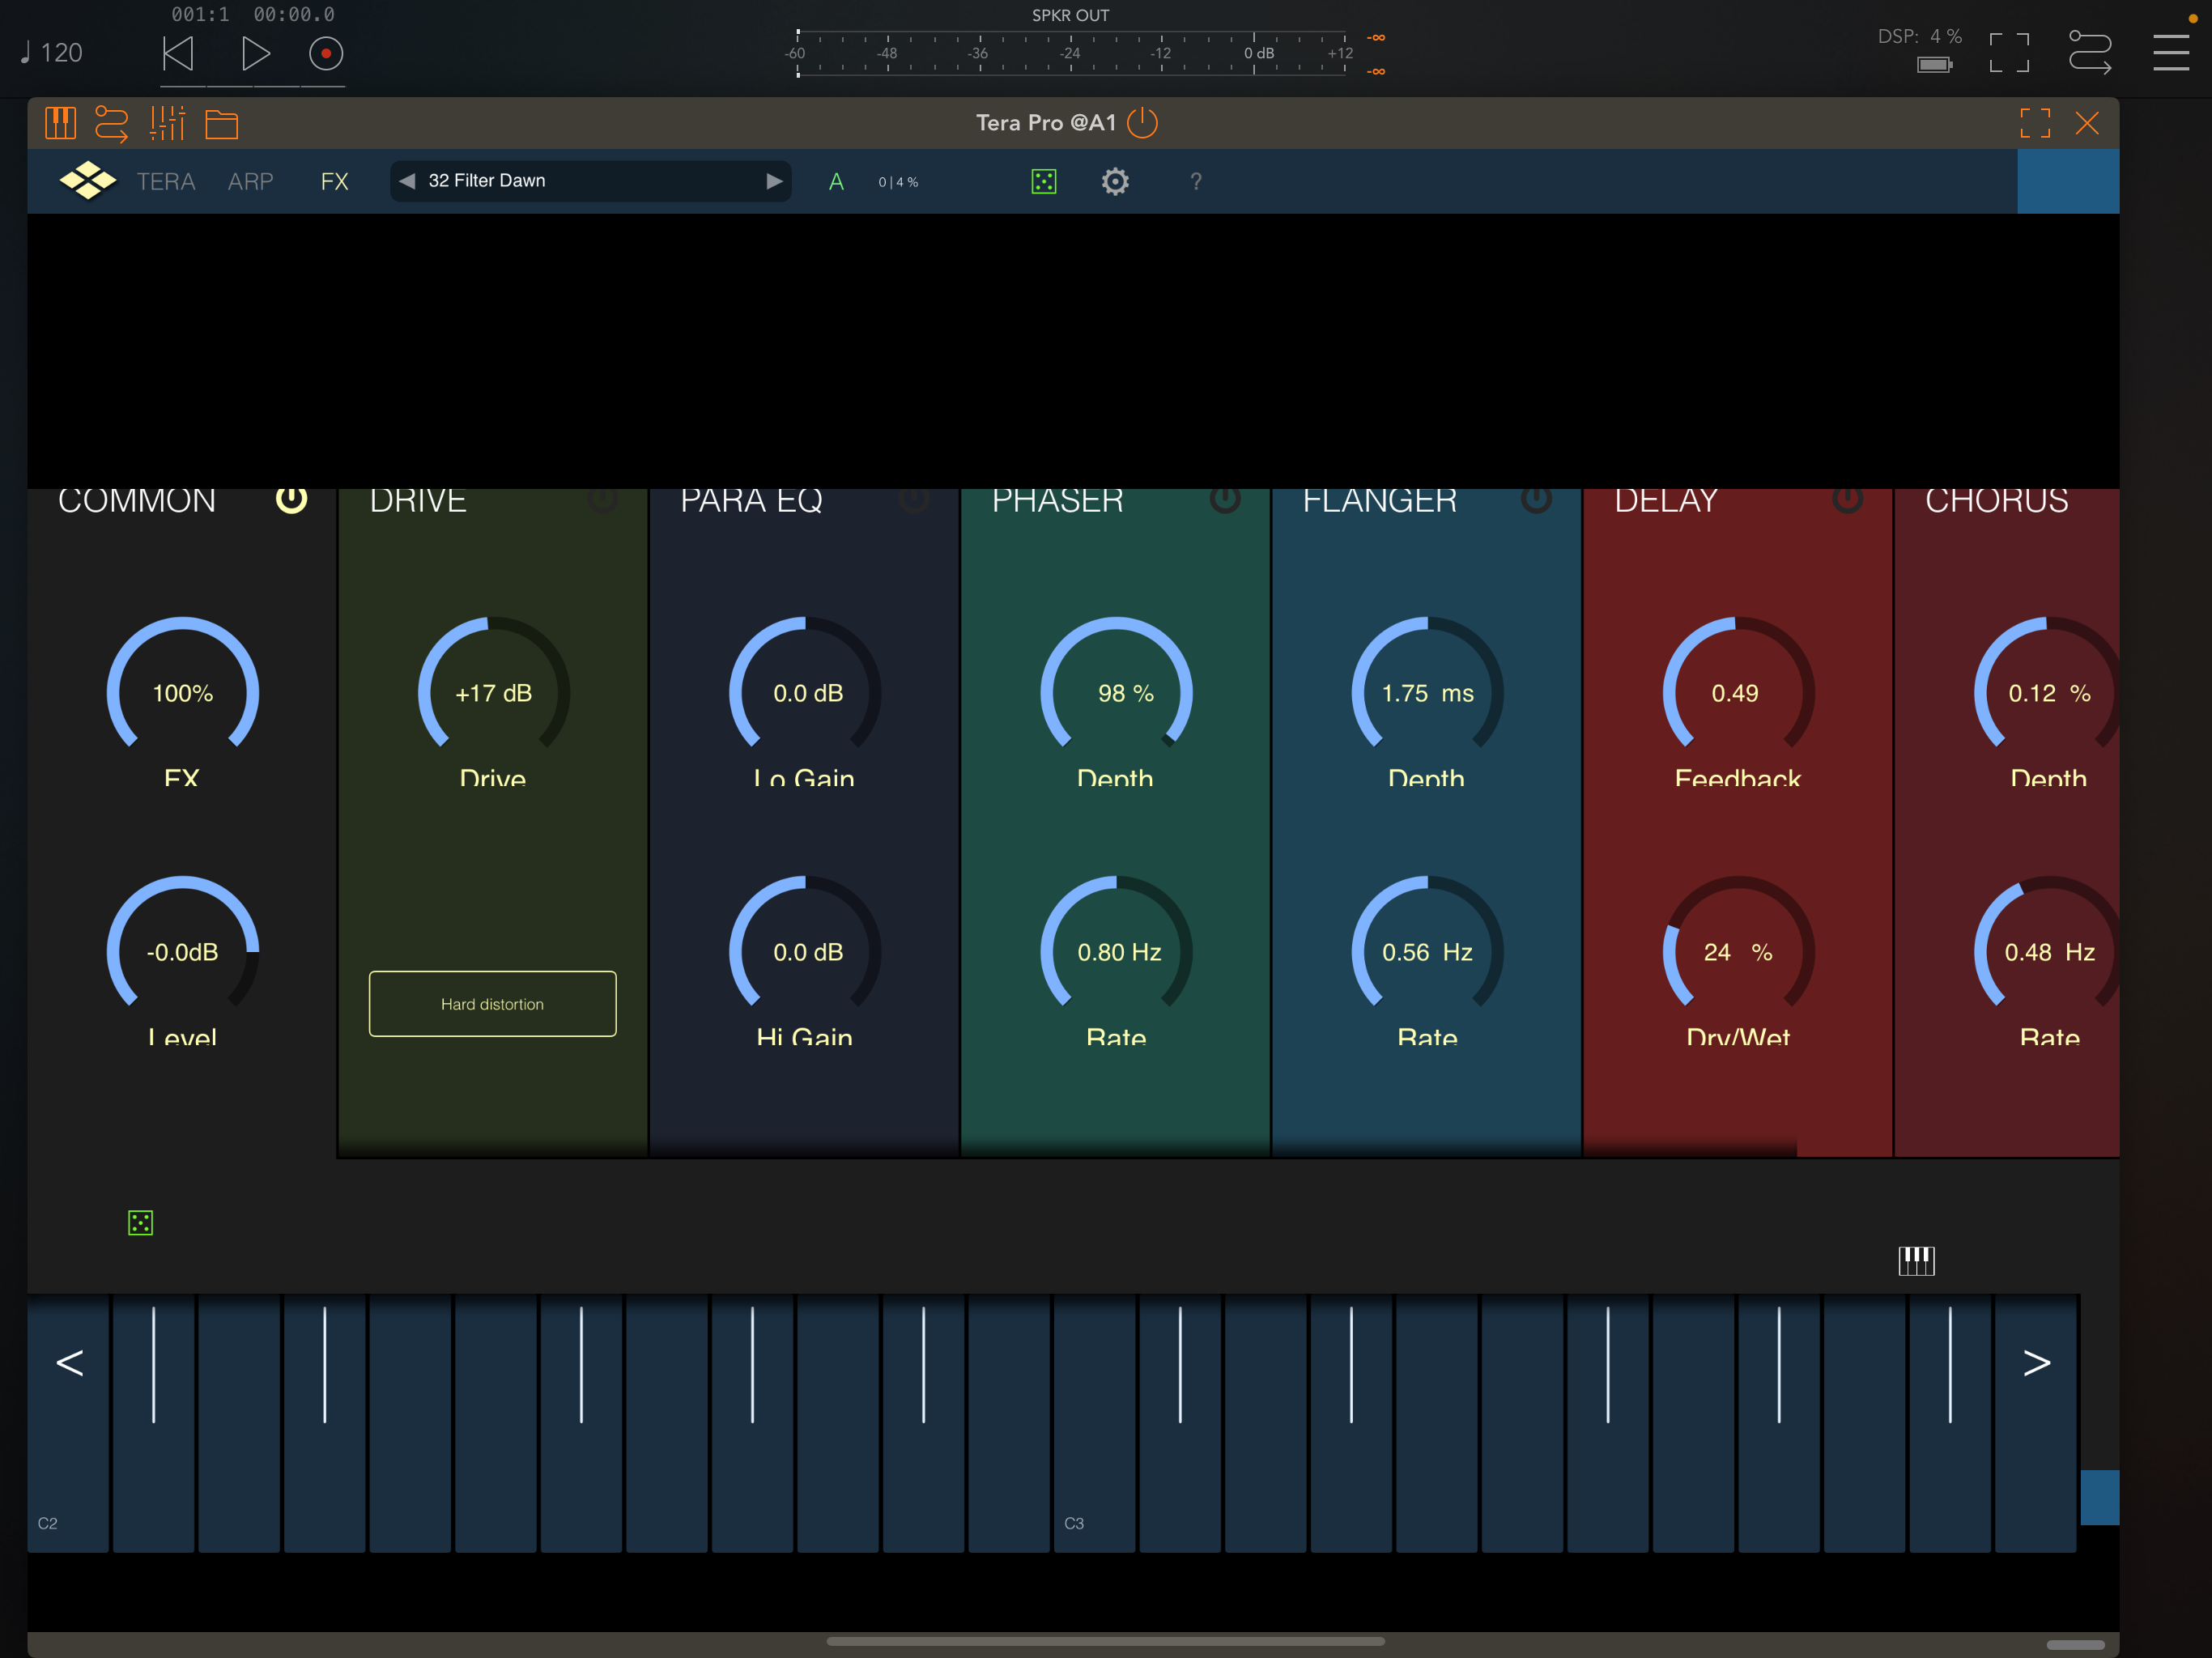Open the keyboard view icon in plugin header
This screenshot has height=1658, width=2212.
60,123
